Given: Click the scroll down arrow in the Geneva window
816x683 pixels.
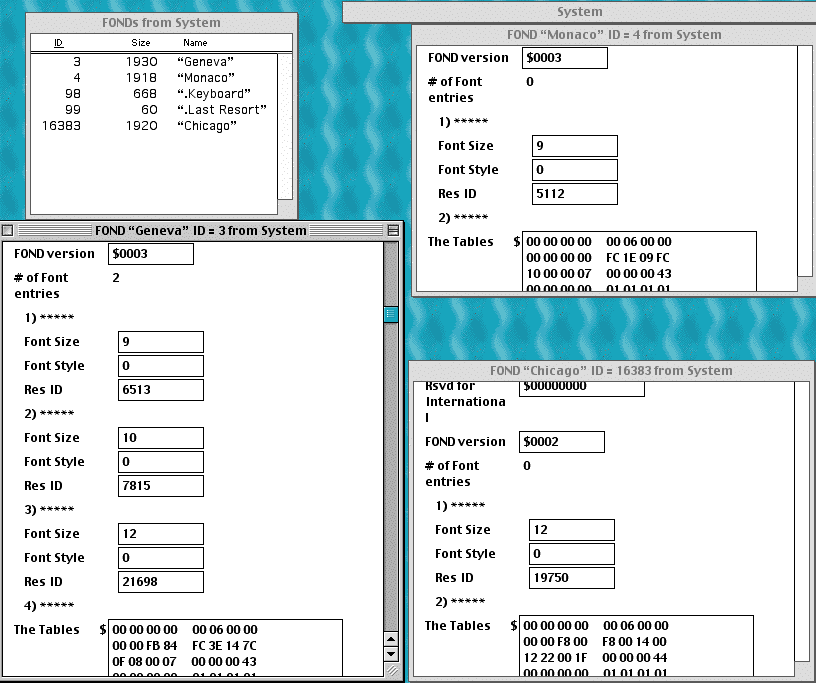Looking at the screenshot, I should [x=391, y=653].
